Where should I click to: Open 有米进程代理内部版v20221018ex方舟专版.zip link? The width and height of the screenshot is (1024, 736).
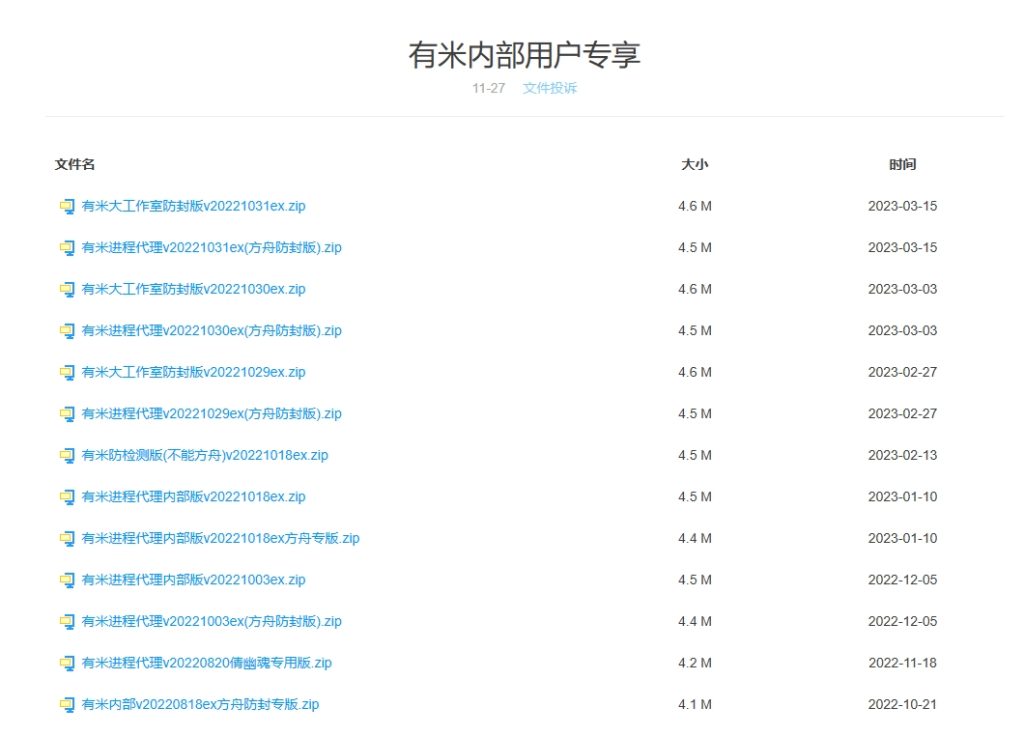pos(221,538)
